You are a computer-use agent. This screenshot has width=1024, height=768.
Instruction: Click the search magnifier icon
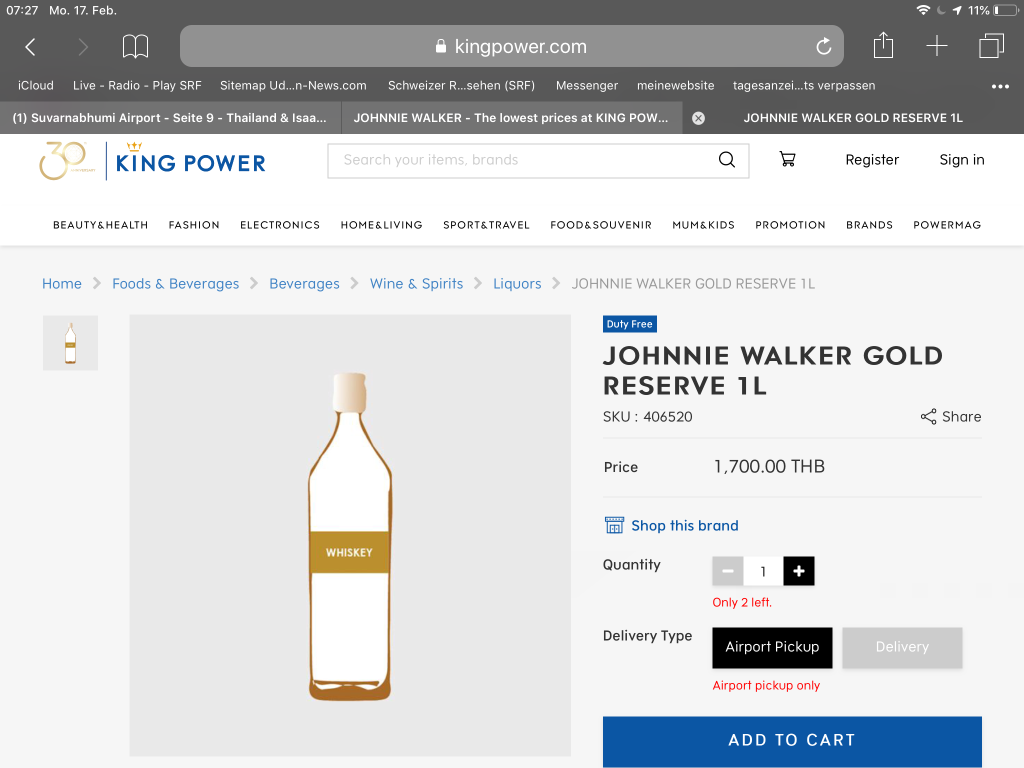point(727,160)
